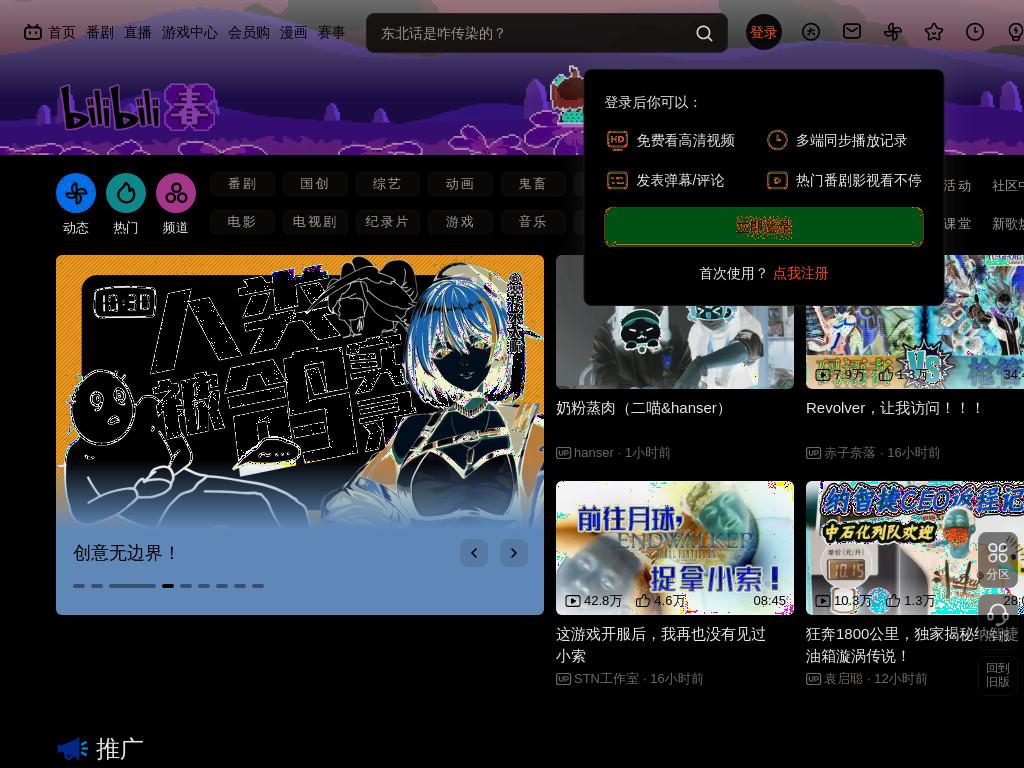Open the 分区 grid side button
1024x768 pixels.
point(997,560)
